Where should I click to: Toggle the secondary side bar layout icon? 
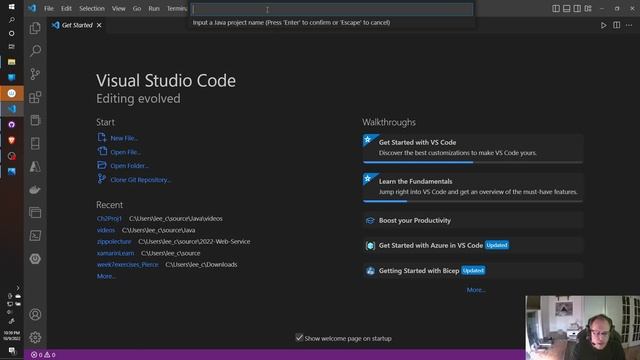tap(577, 8)
